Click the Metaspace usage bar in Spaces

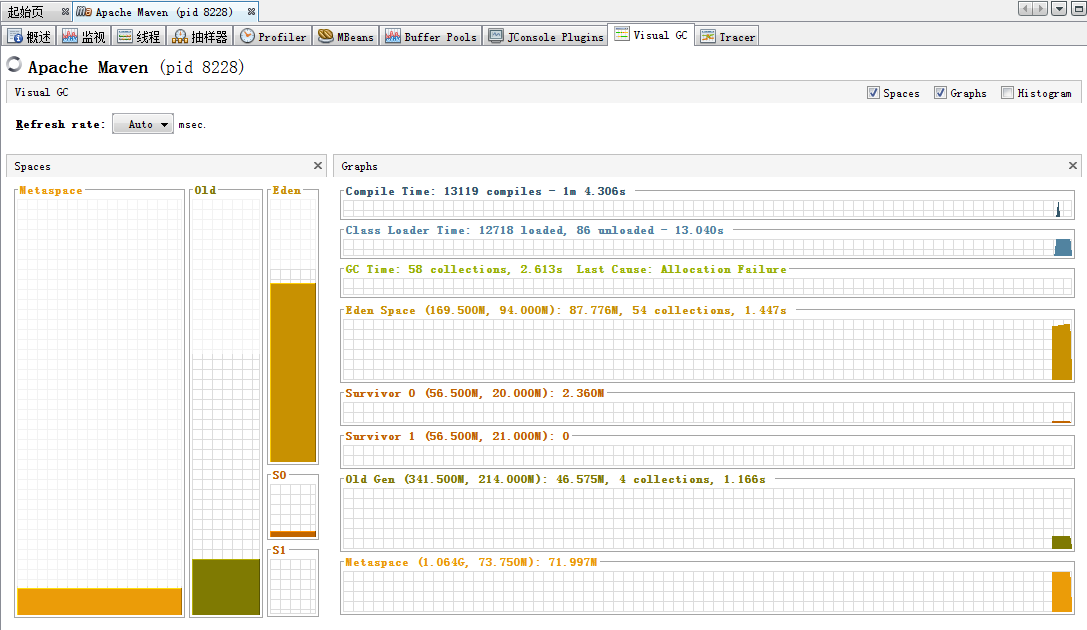click(99, 602)
